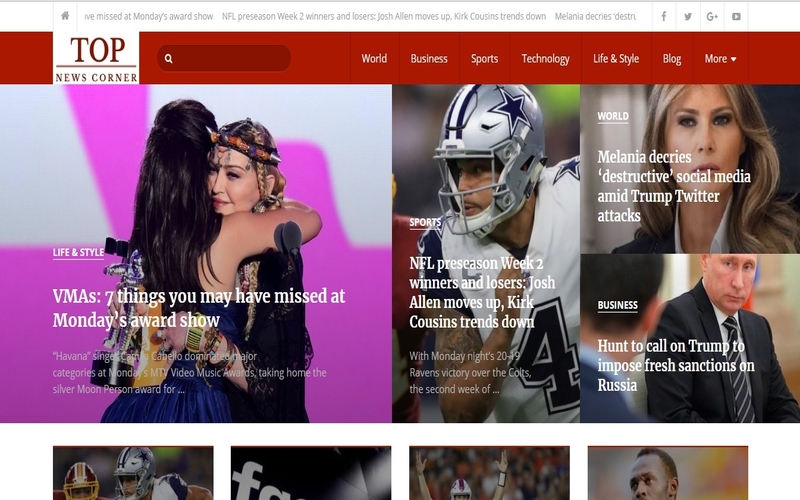Image resolution: width=800 pixels, height=500 pixels.
Task: Open Hunt sanctions on Russia article
Action: [x=676, y=365]
